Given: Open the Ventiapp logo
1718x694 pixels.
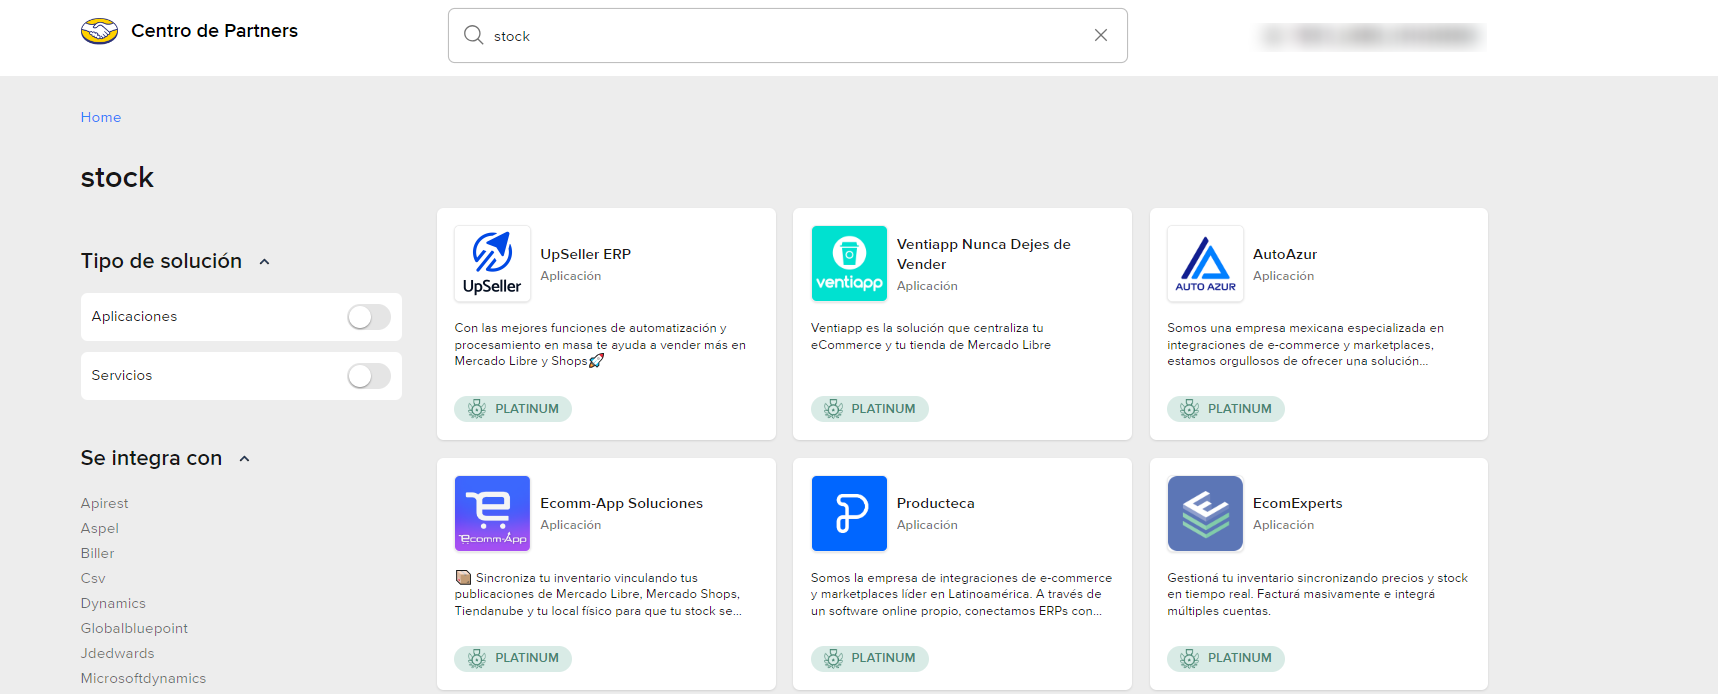Looking at the screenshot, I should [x=849, y=264].
